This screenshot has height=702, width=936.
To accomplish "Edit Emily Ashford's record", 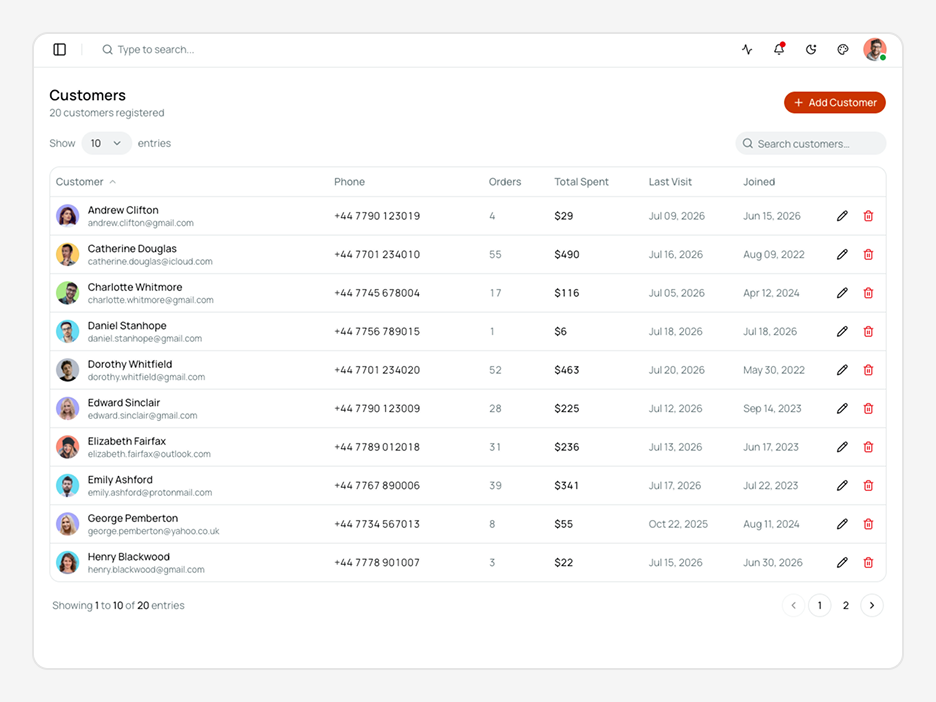I will [x=842, y=485].
